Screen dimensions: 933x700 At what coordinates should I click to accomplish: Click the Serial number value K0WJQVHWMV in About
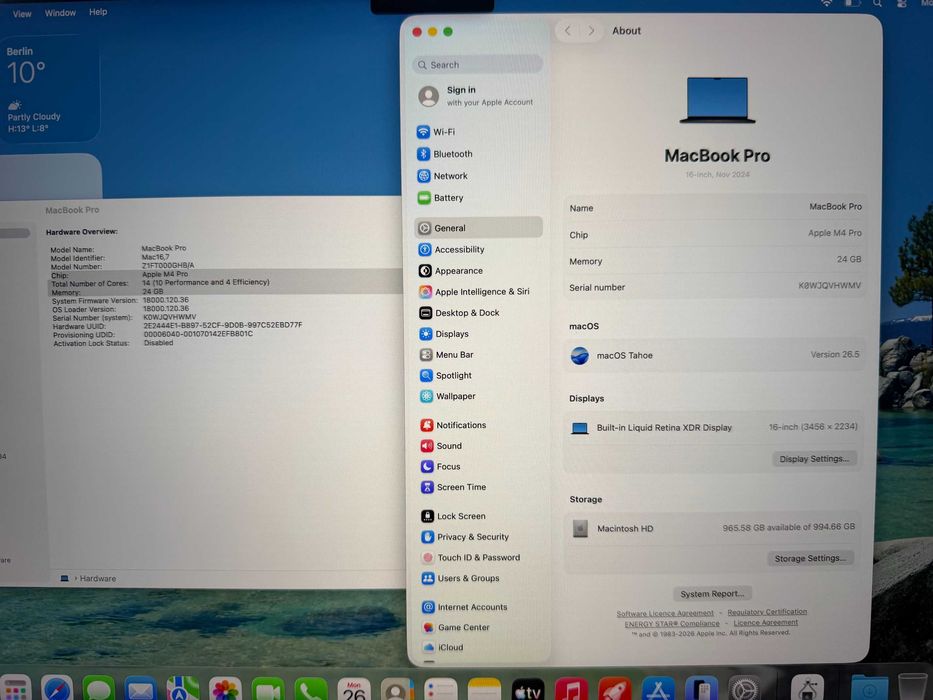pos(829,286)
